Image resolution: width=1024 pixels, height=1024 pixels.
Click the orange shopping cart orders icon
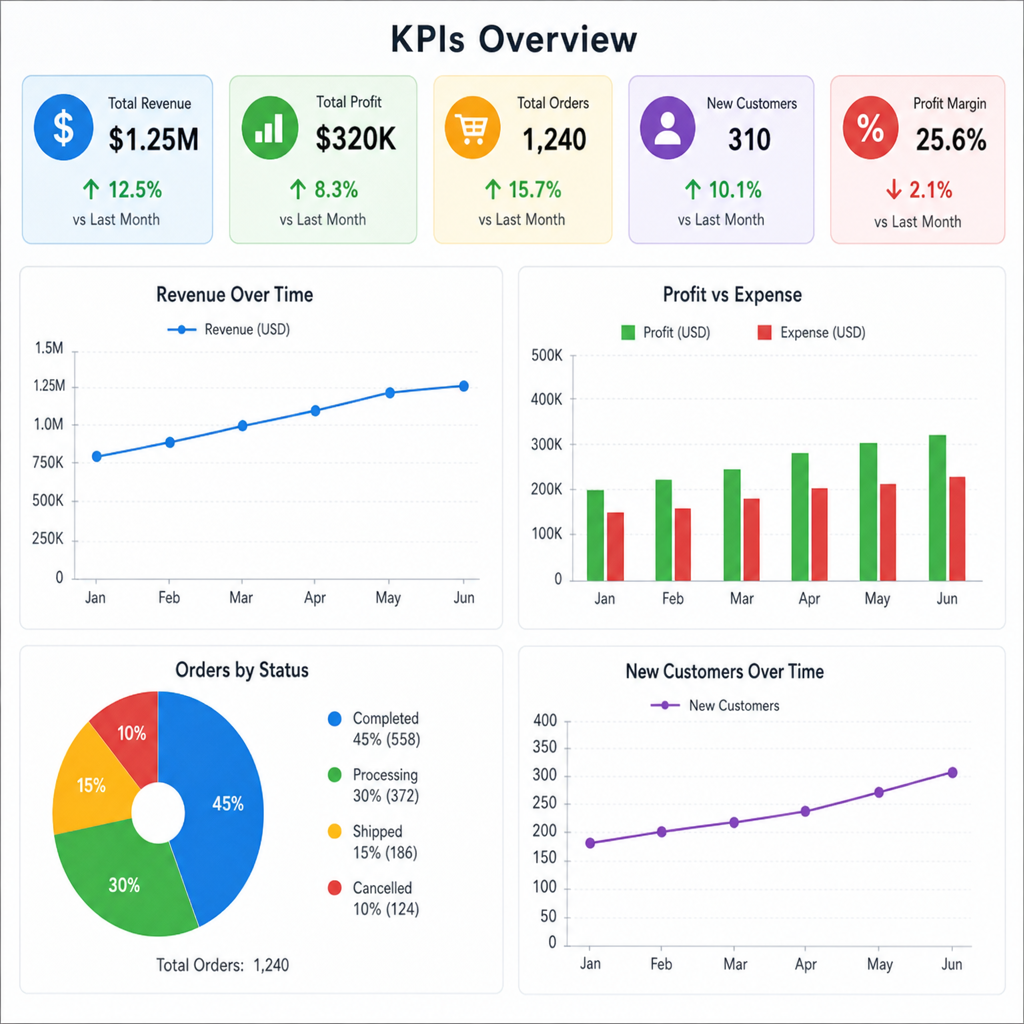tap(472, 128)
